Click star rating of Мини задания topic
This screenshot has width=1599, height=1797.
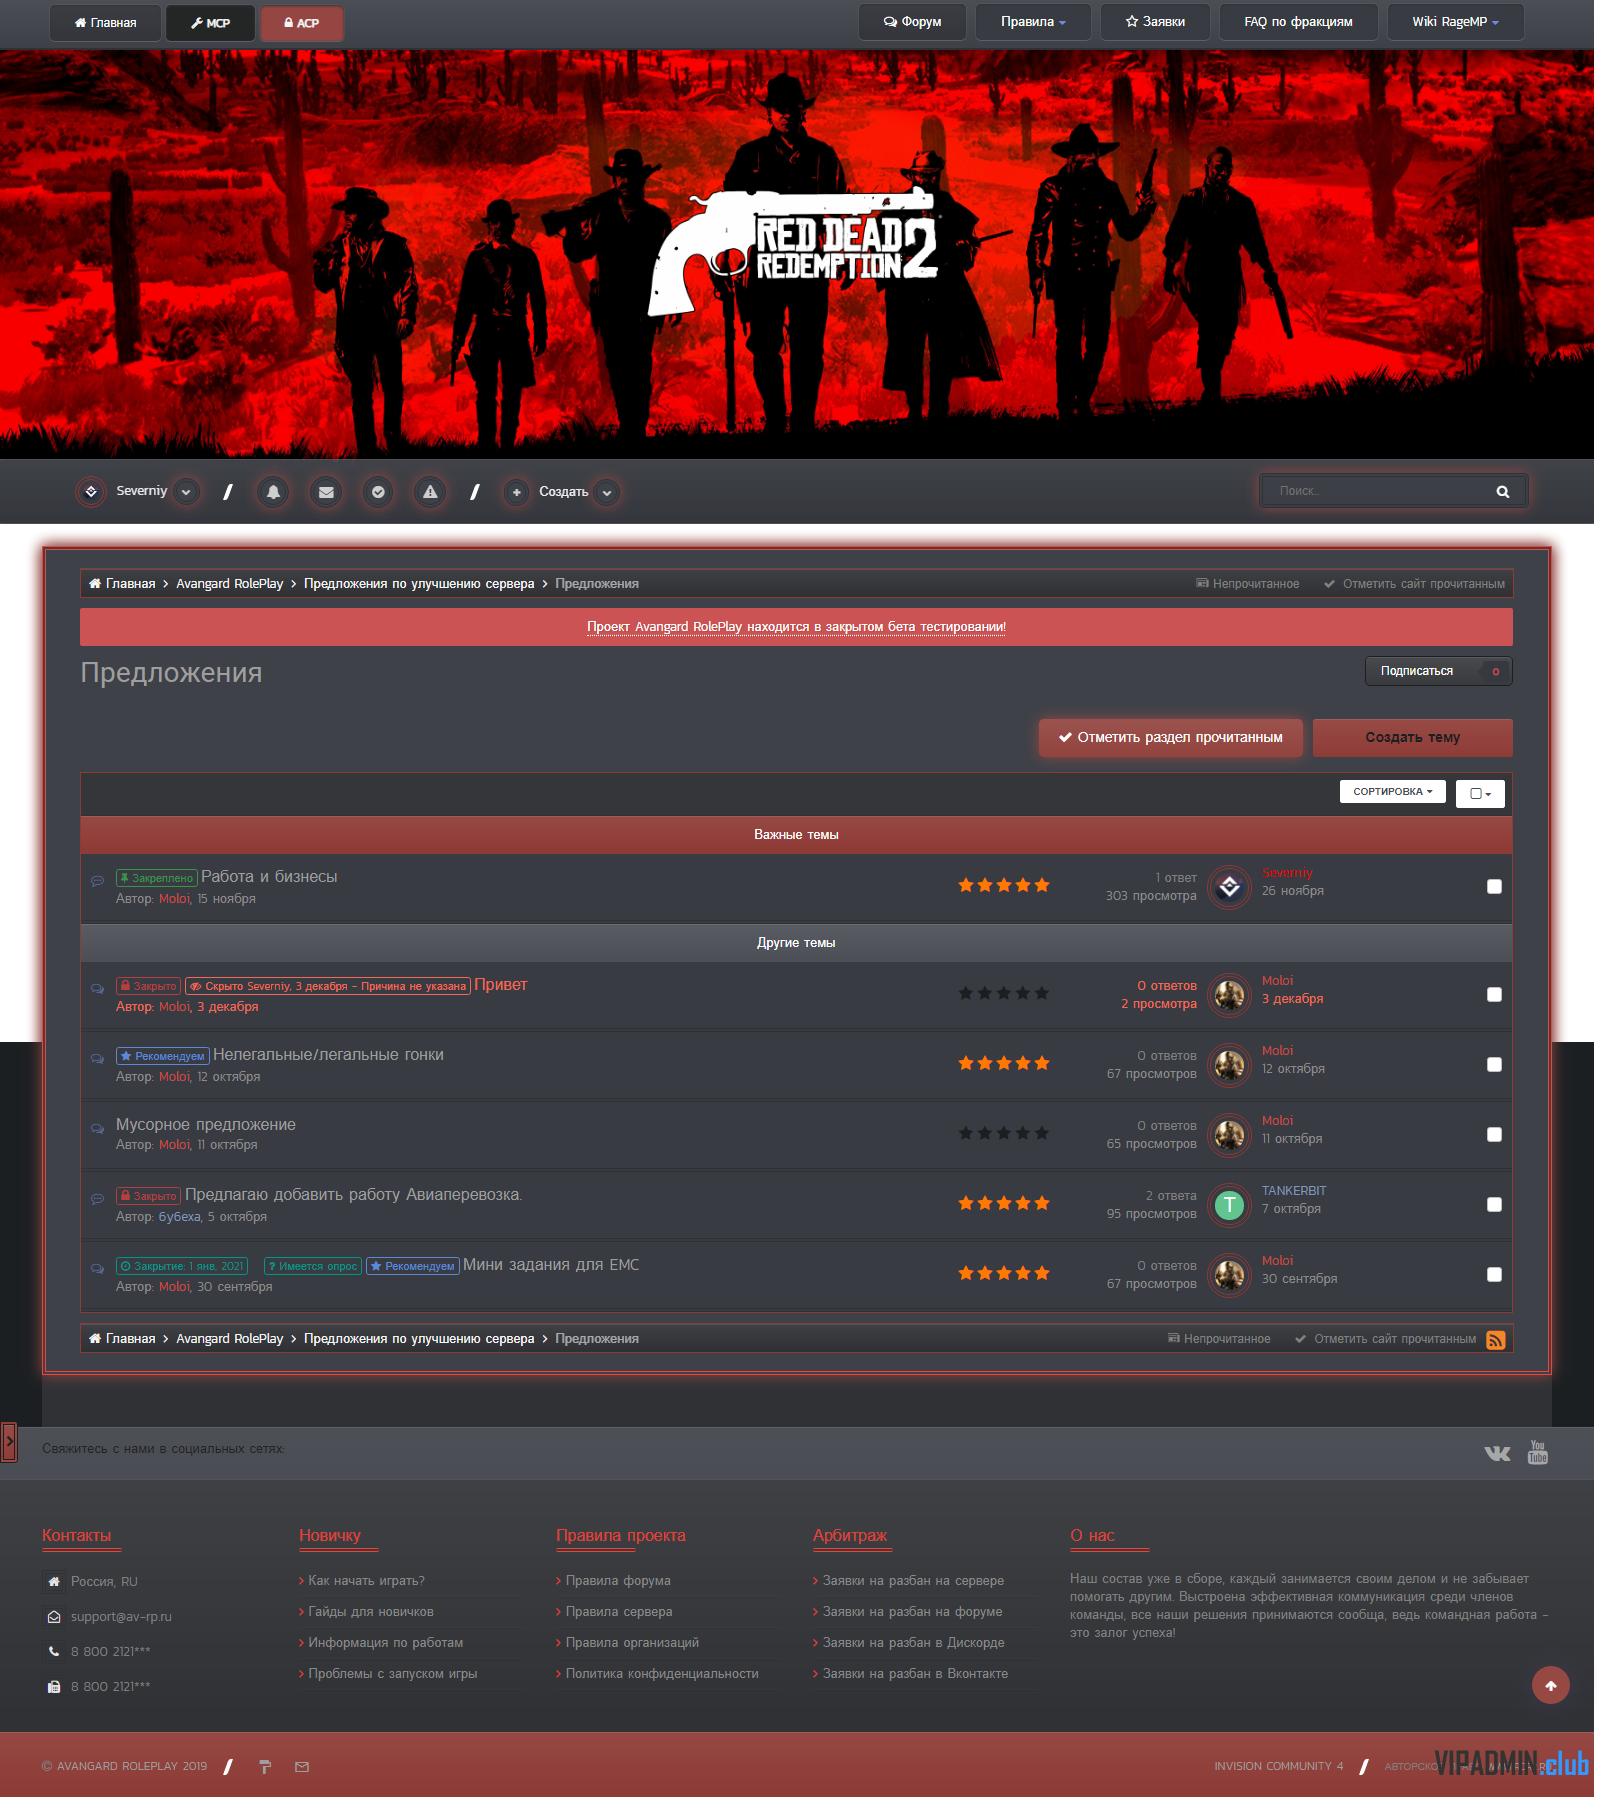(1003, 1273)
